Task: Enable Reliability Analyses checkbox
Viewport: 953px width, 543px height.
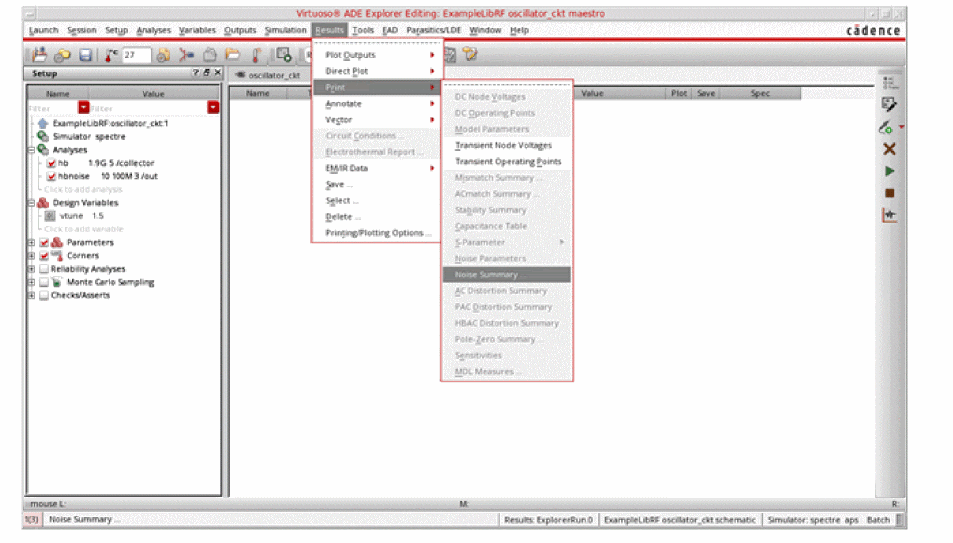Action: pyautogui.click(x=44, y=269)
